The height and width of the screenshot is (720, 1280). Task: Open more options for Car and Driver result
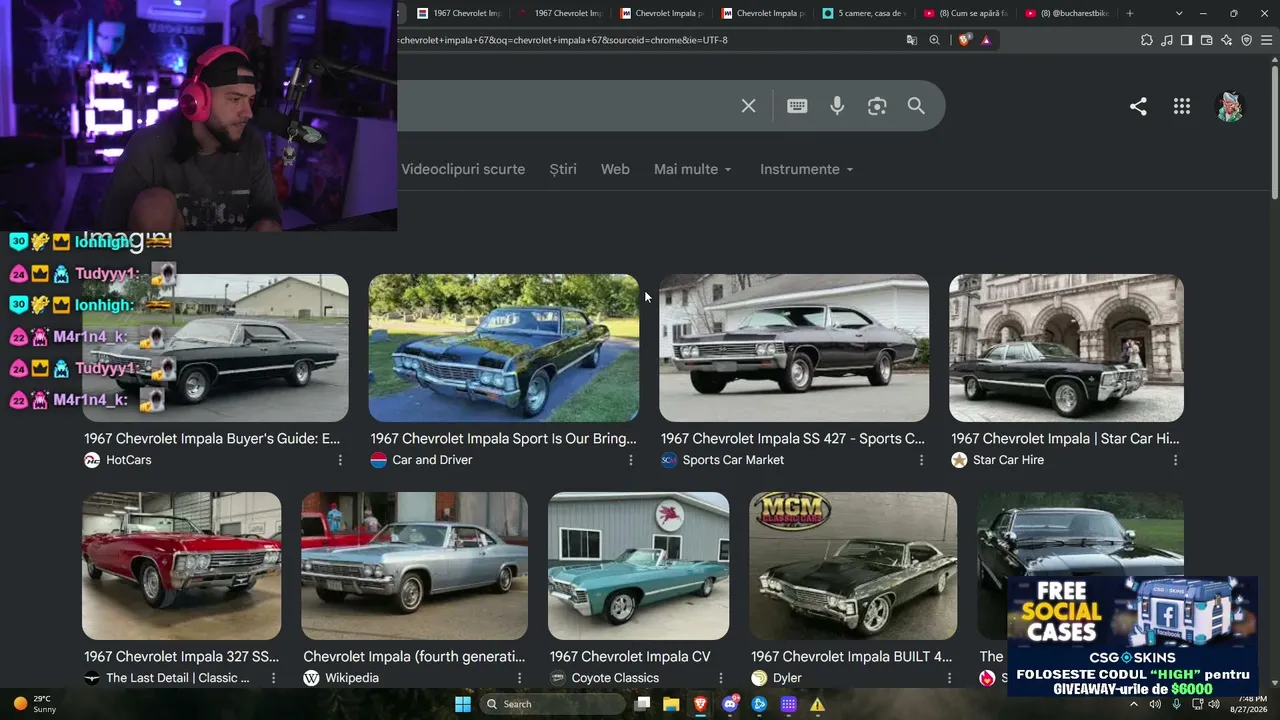tap(630, 460)
